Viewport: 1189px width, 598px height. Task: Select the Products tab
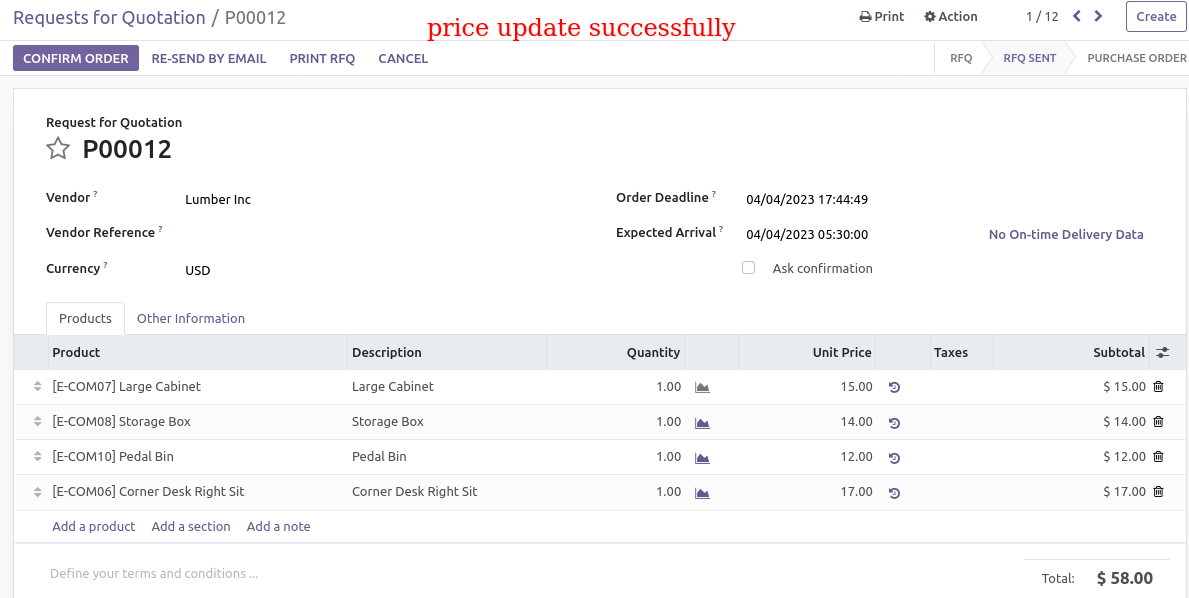[85, 318]
